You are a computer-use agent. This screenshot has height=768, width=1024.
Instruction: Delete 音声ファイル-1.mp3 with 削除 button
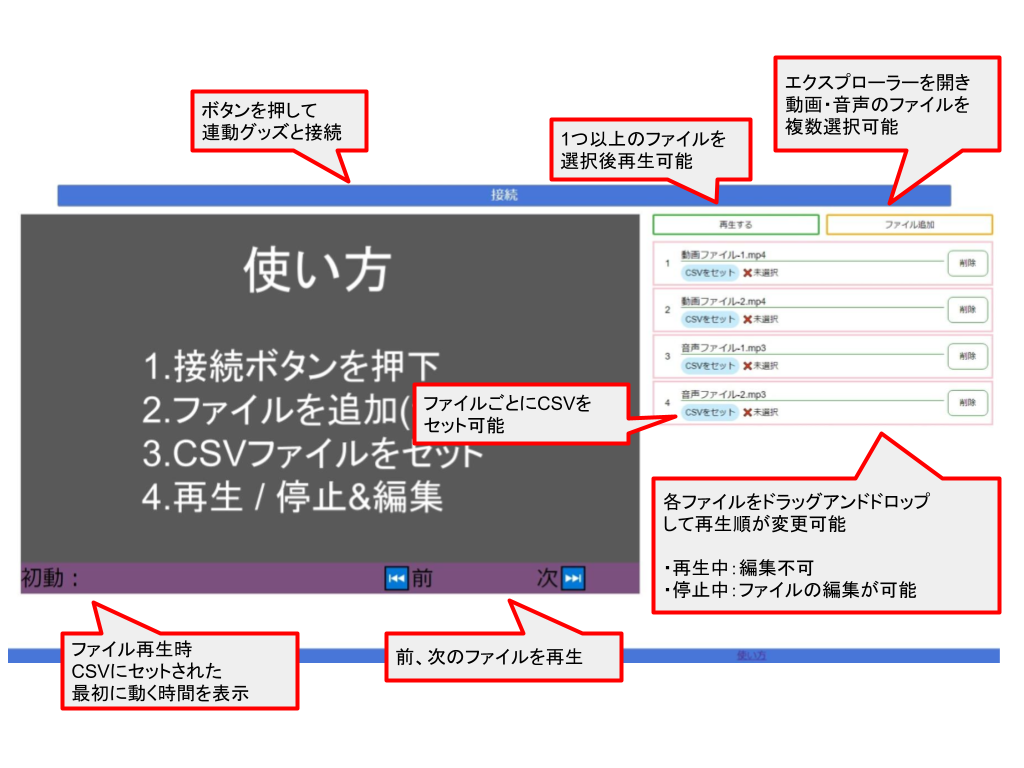[966, 356]
